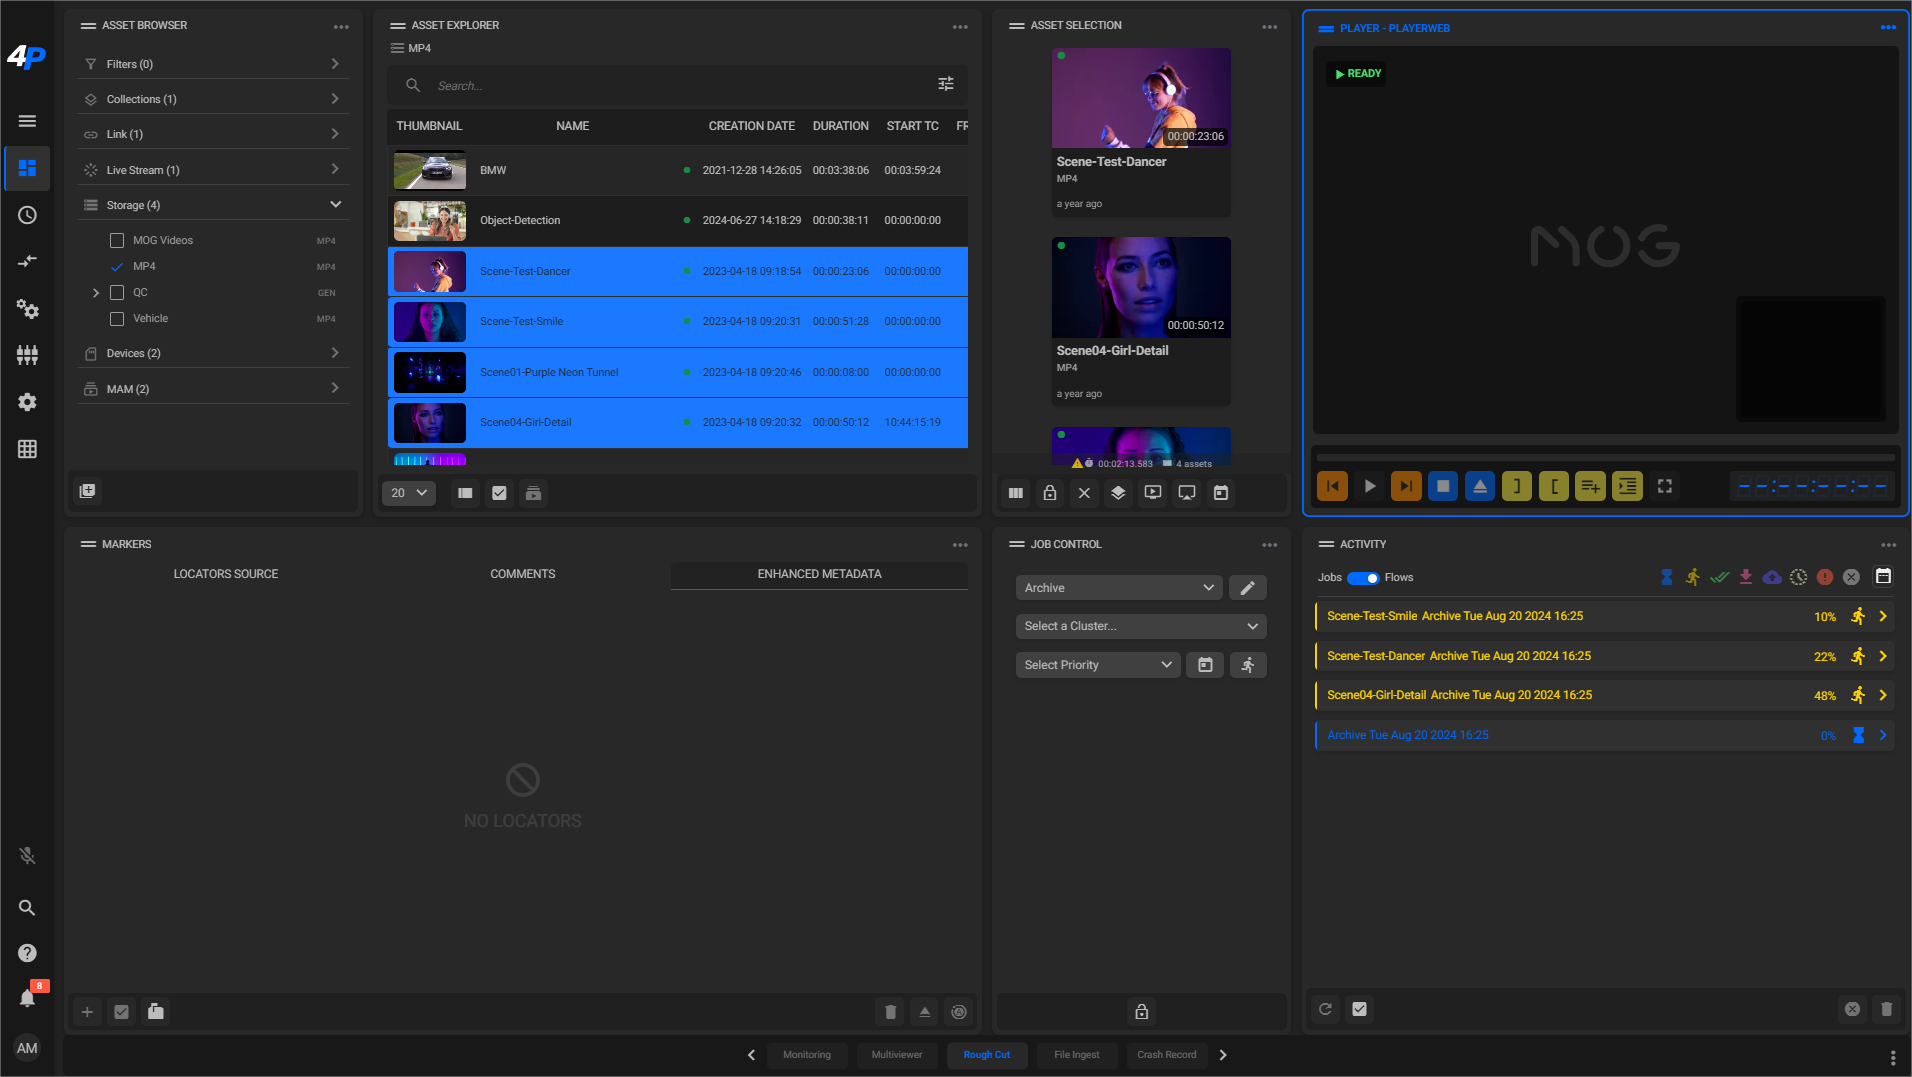Click the schedule calendar icon in Job Control
Screen dimensions: 1912x1077
click(1205, 665)
